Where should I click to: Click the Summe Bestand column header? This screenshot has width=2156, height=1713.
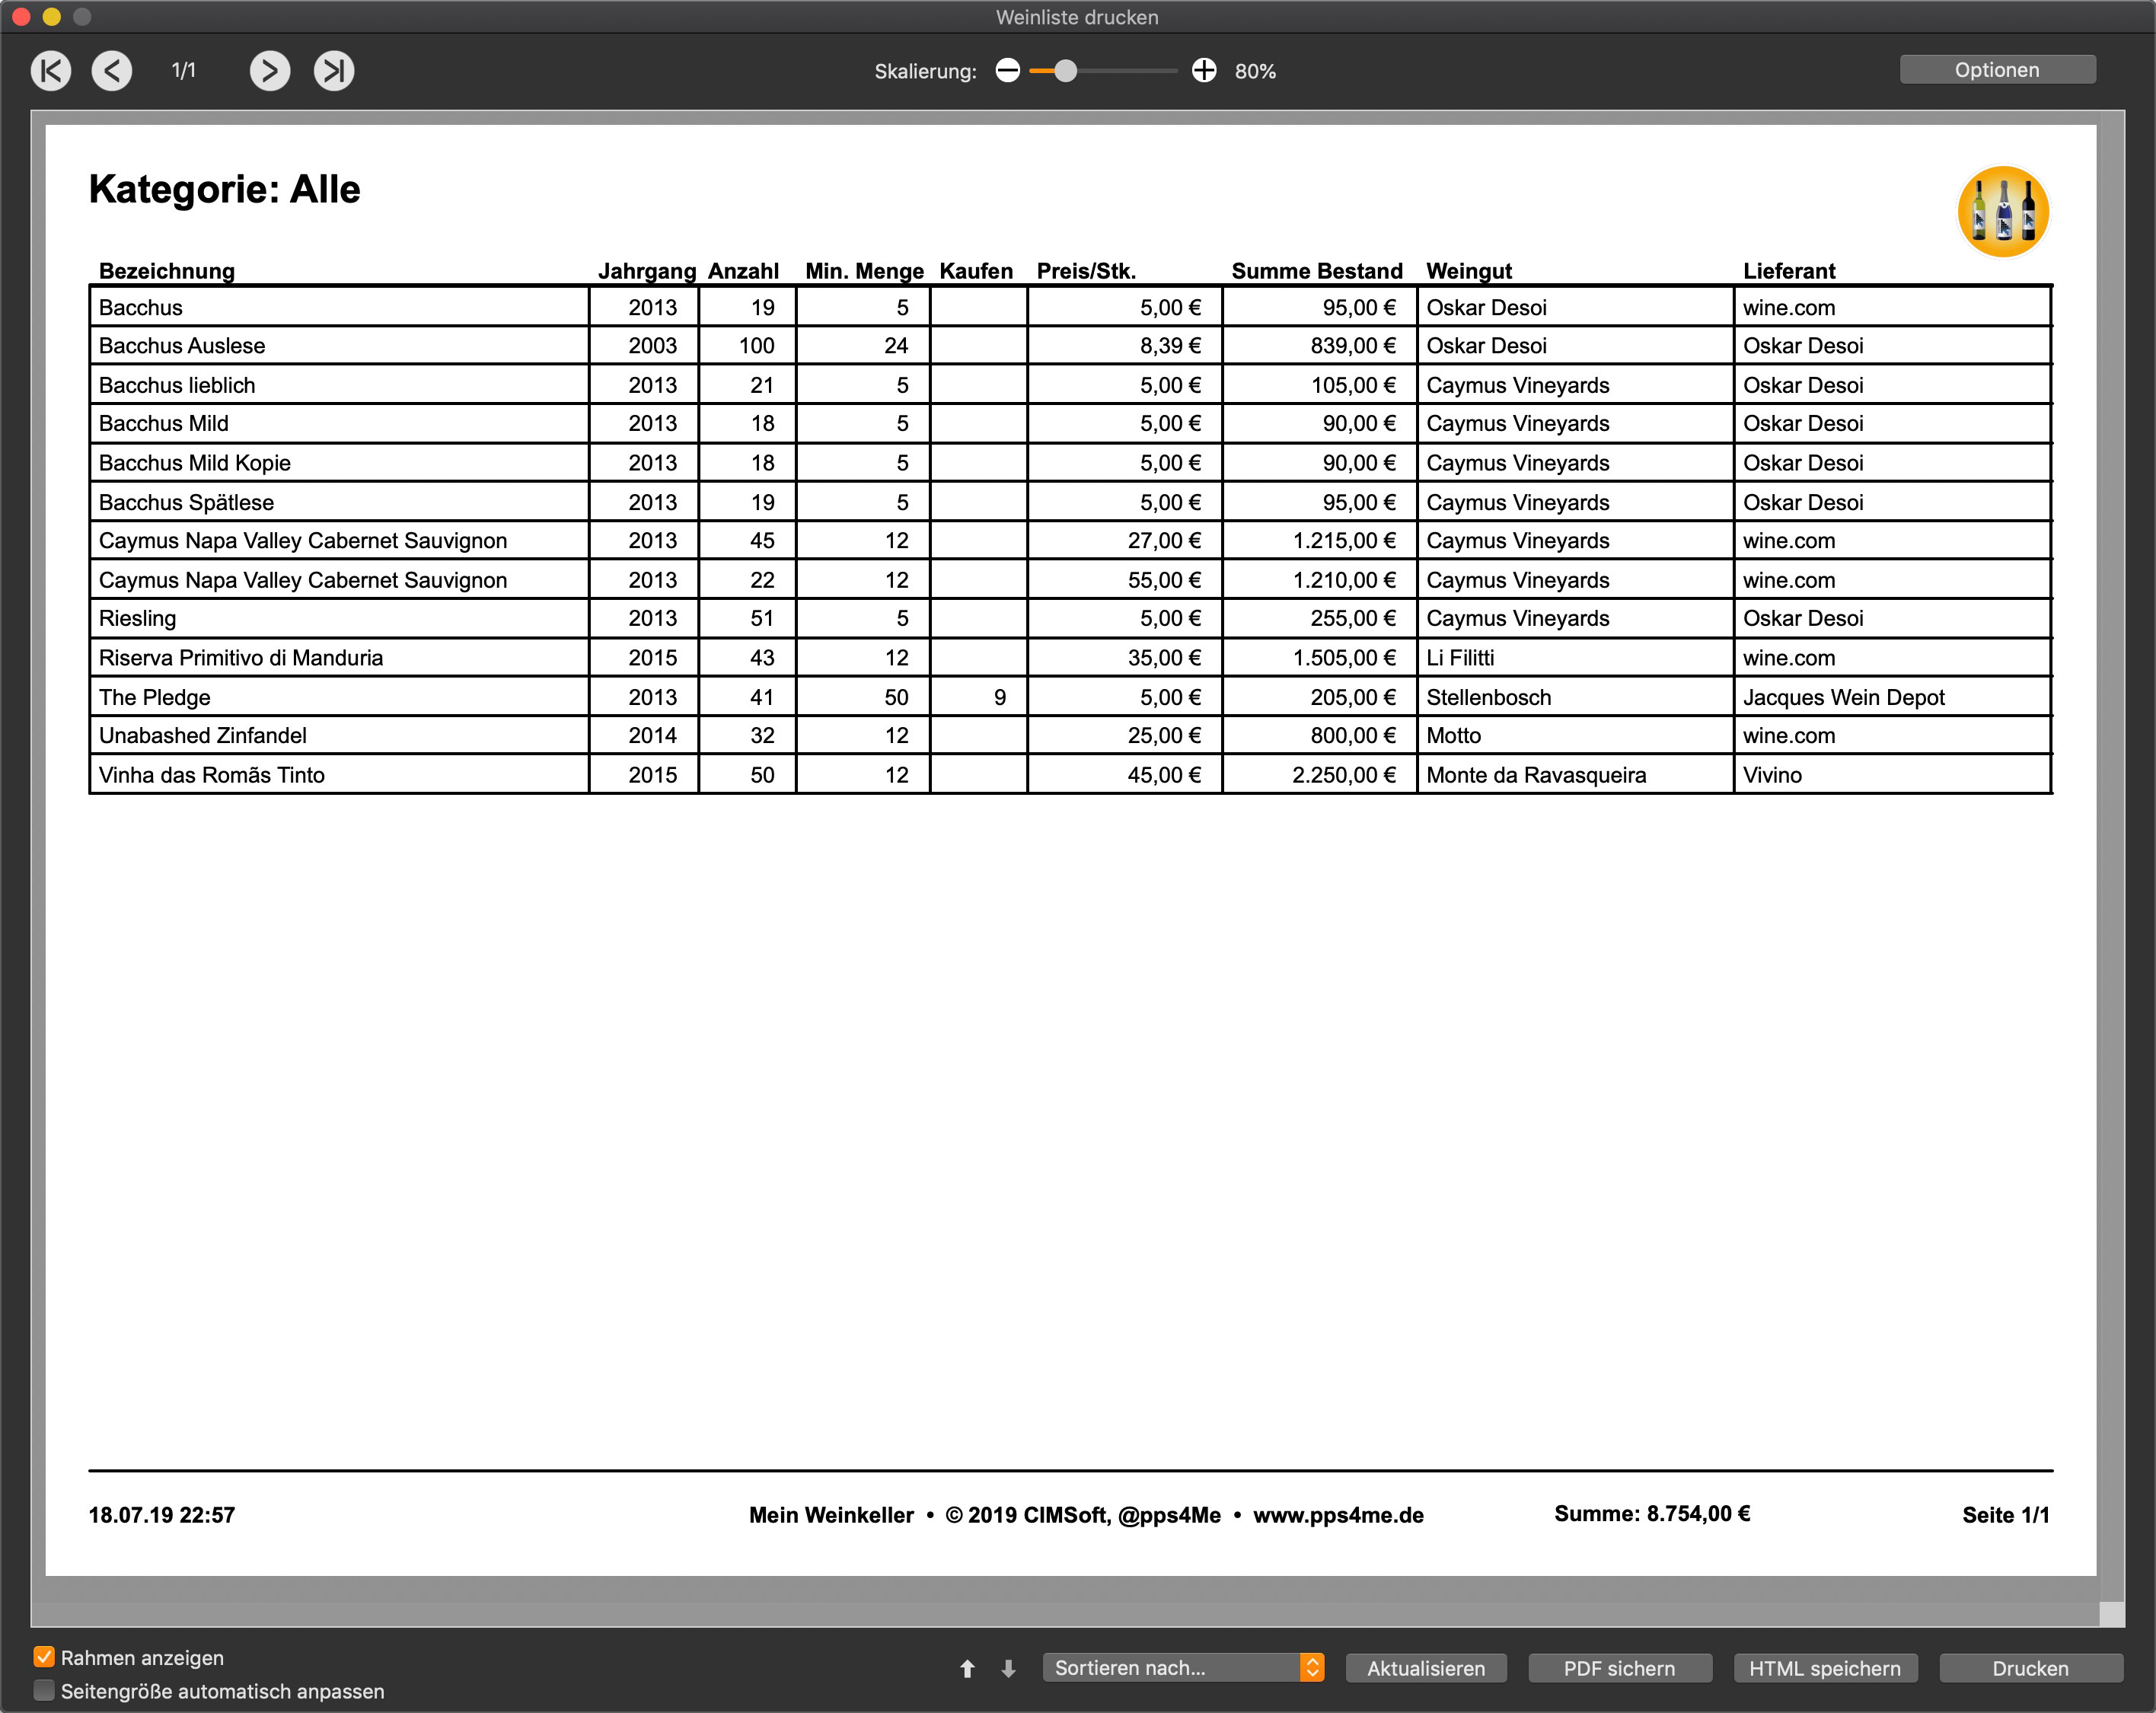1317,271
